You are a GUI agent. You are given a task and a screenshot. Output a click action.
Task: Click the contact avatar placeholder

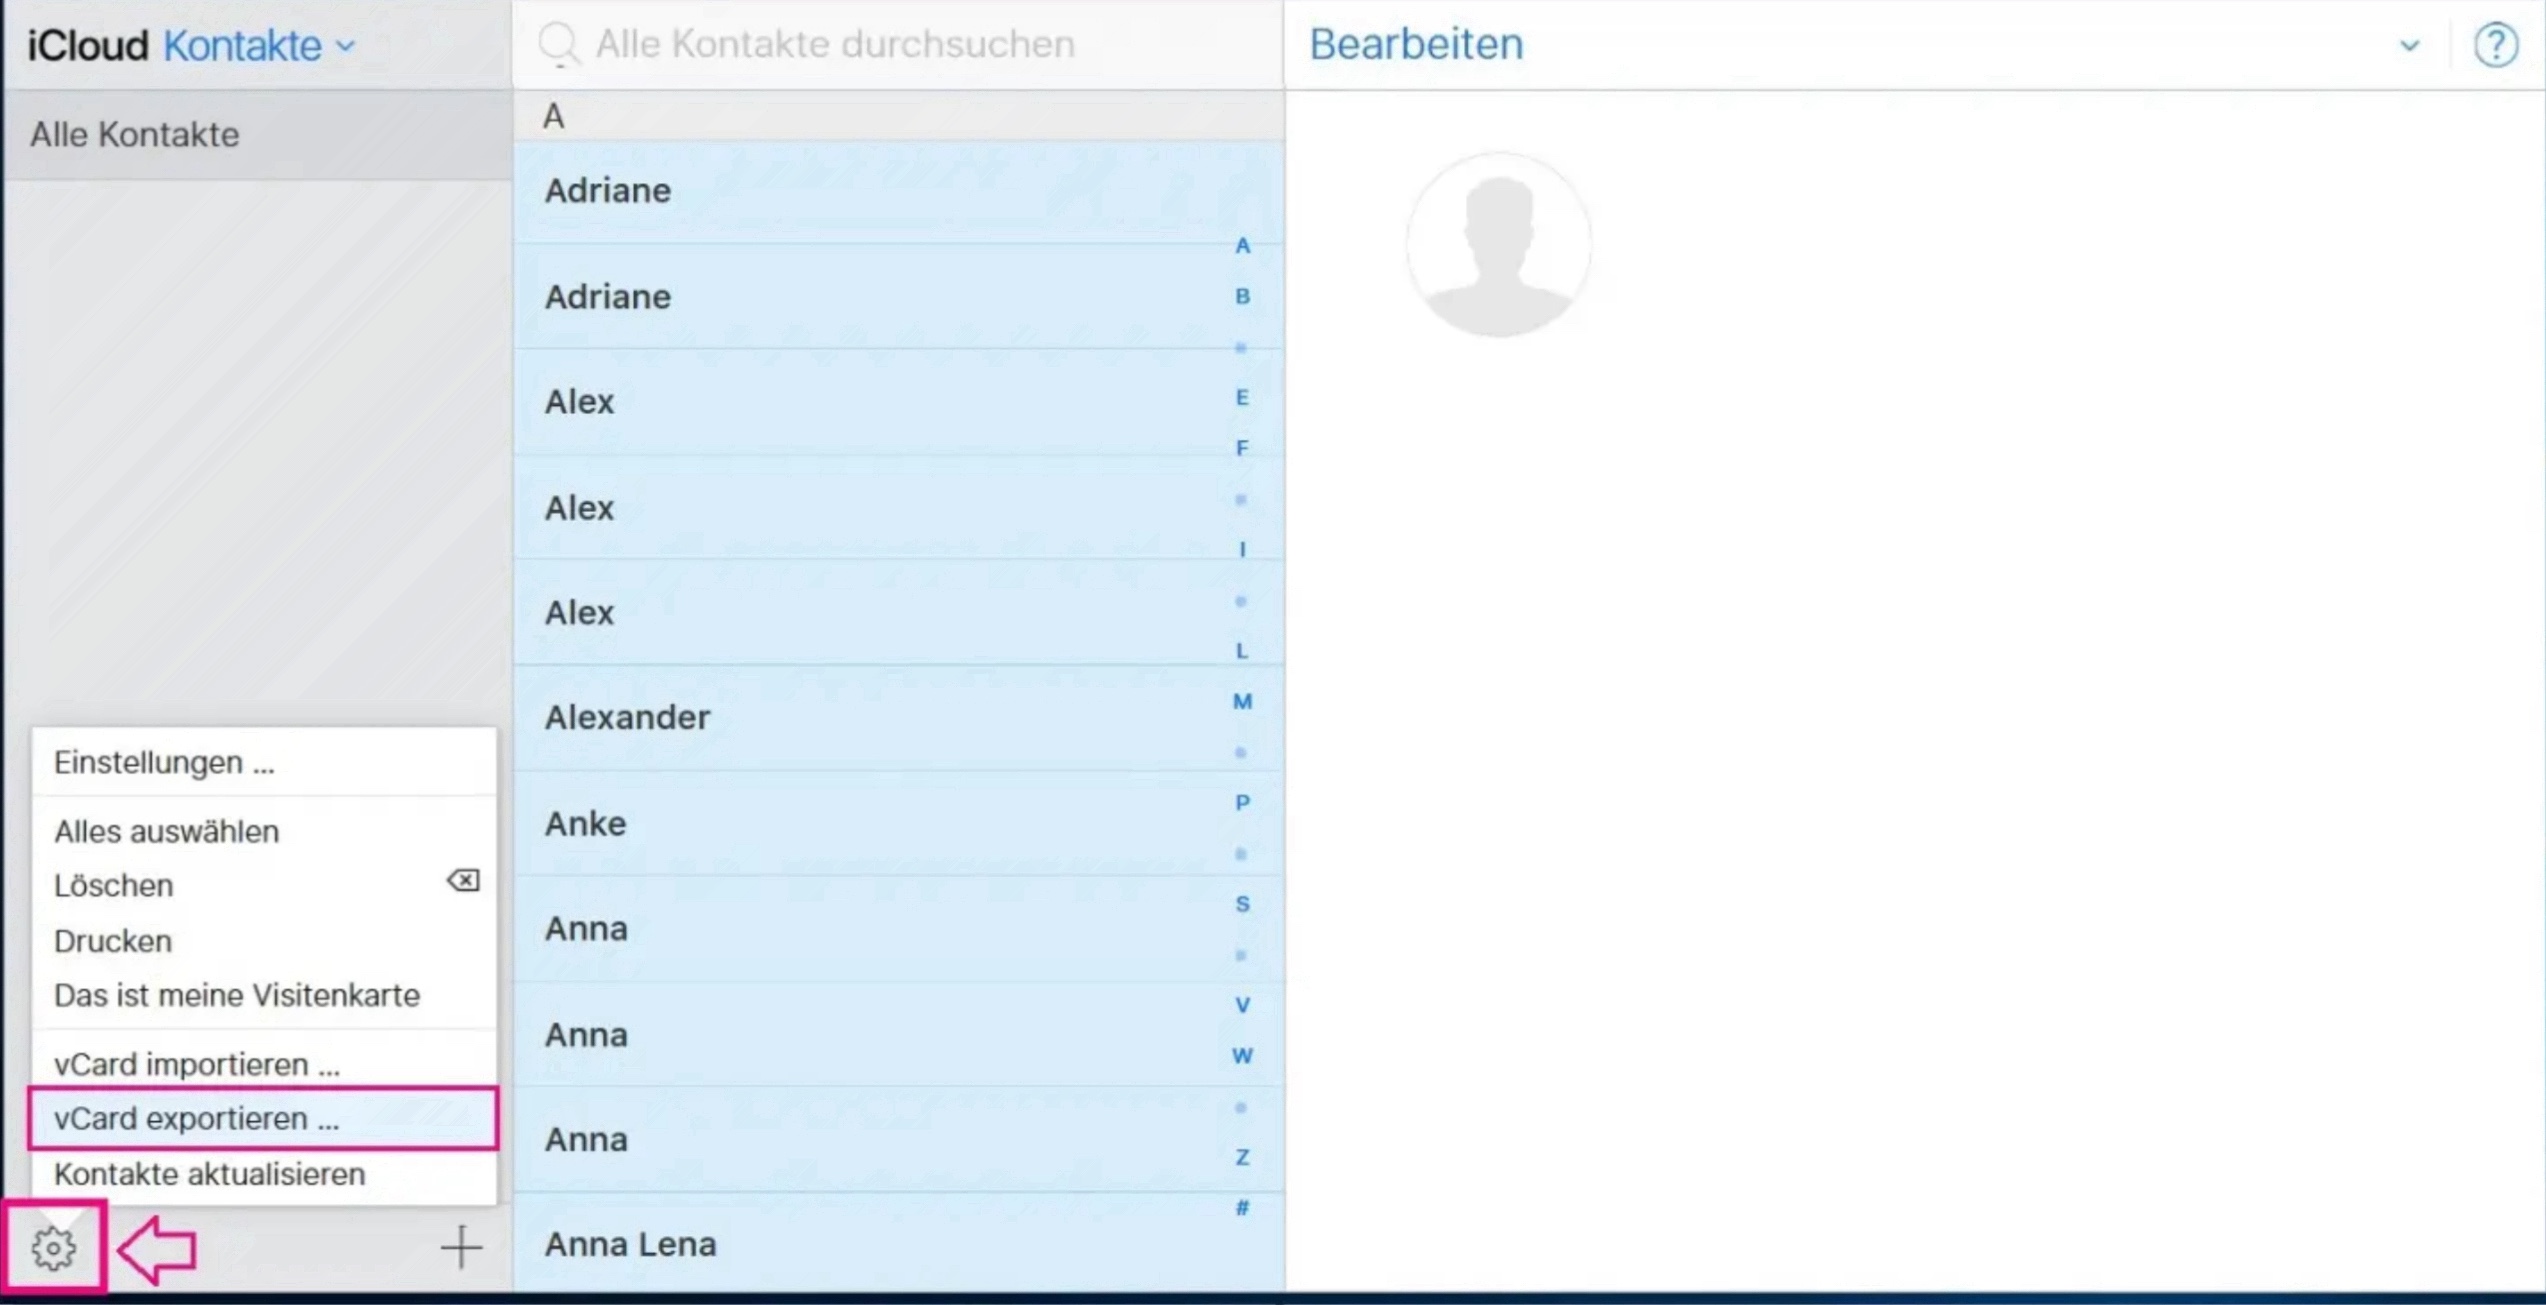pos(1497,245)
